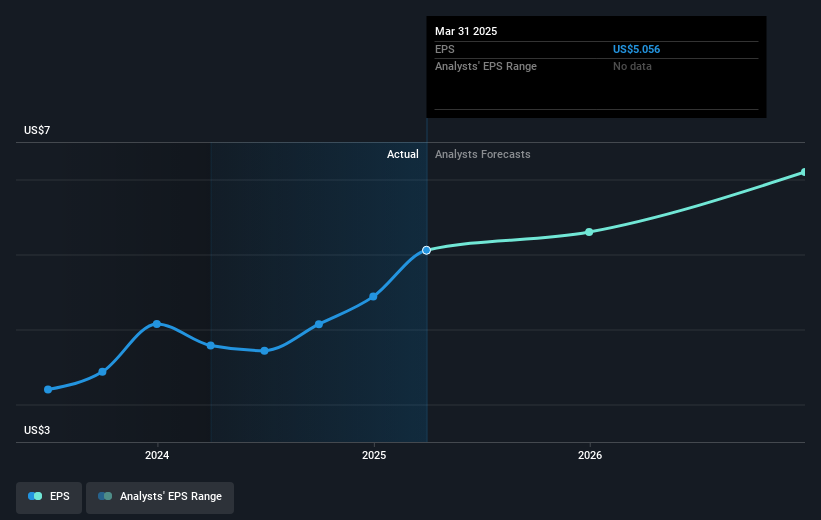
Task: Click the tooltip 'Analysts' EPS Range' row label
Action: coord(485,67)
